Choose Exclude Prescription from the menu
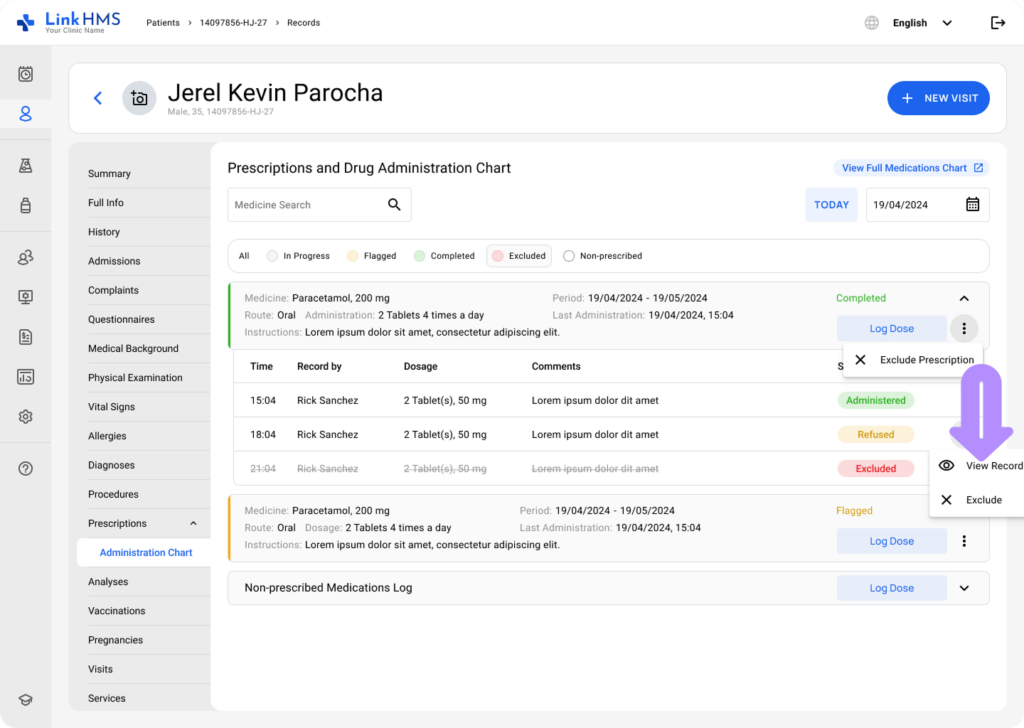This screenshot has width=1024, height=728. click(x=914, y=360)
